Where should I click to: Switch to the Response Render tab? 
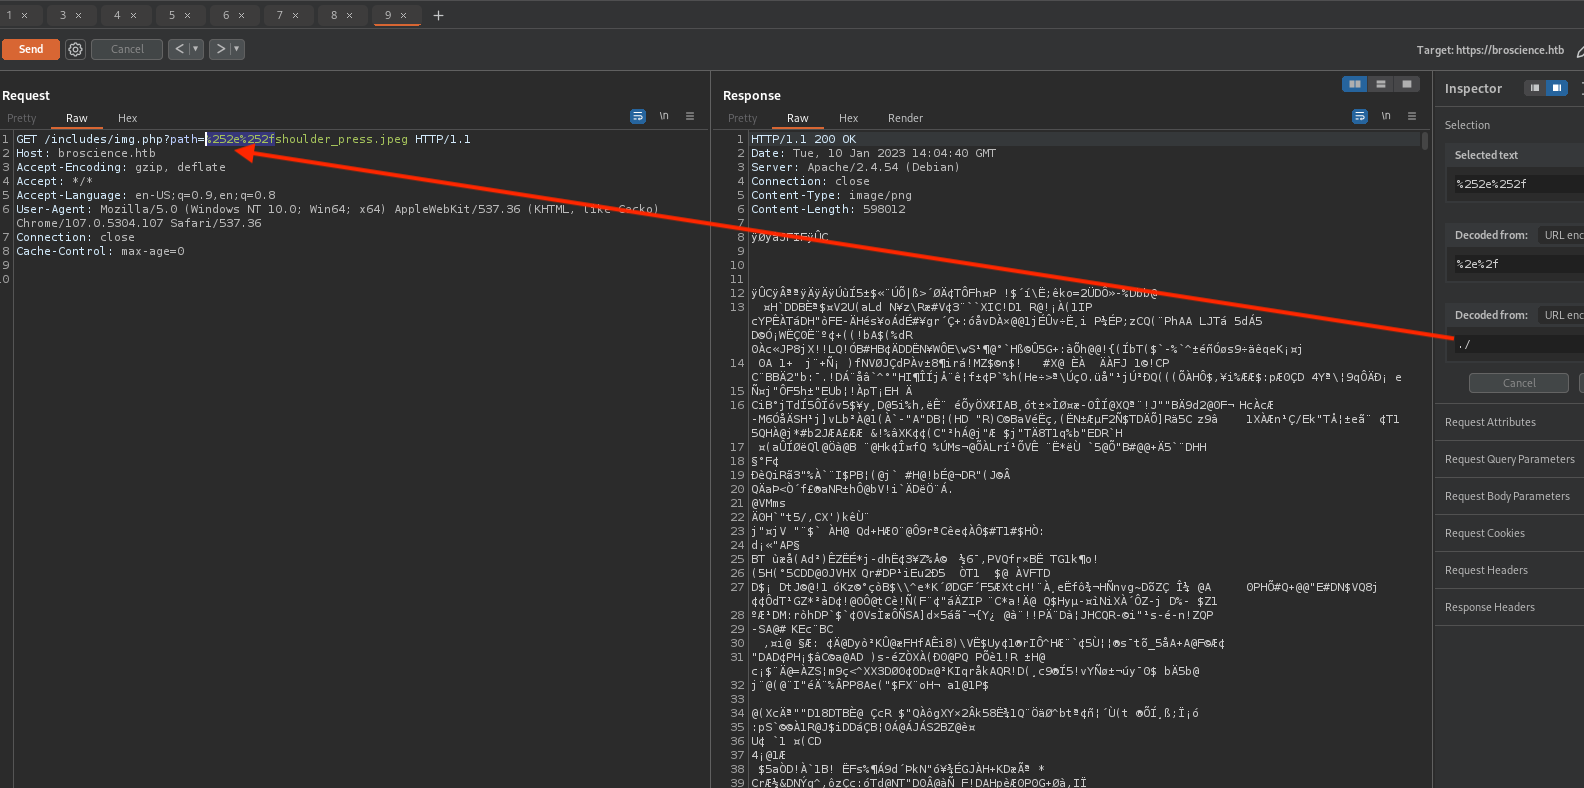coord(905,118)
